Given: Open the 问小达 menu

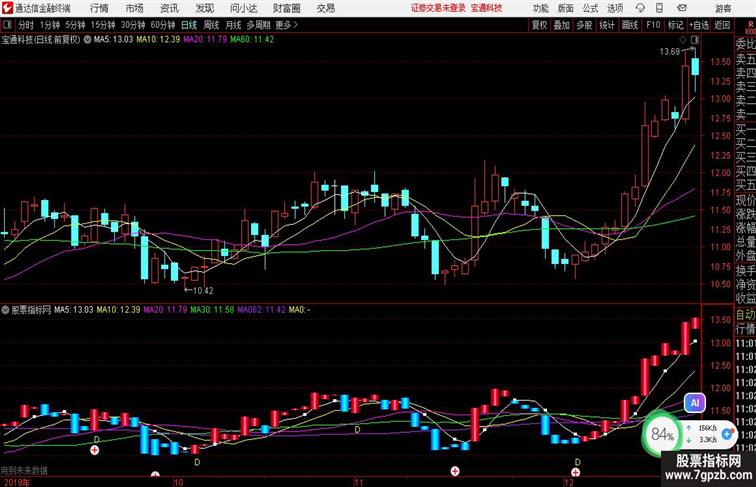Looking at the screenshot, I should 244,8.
